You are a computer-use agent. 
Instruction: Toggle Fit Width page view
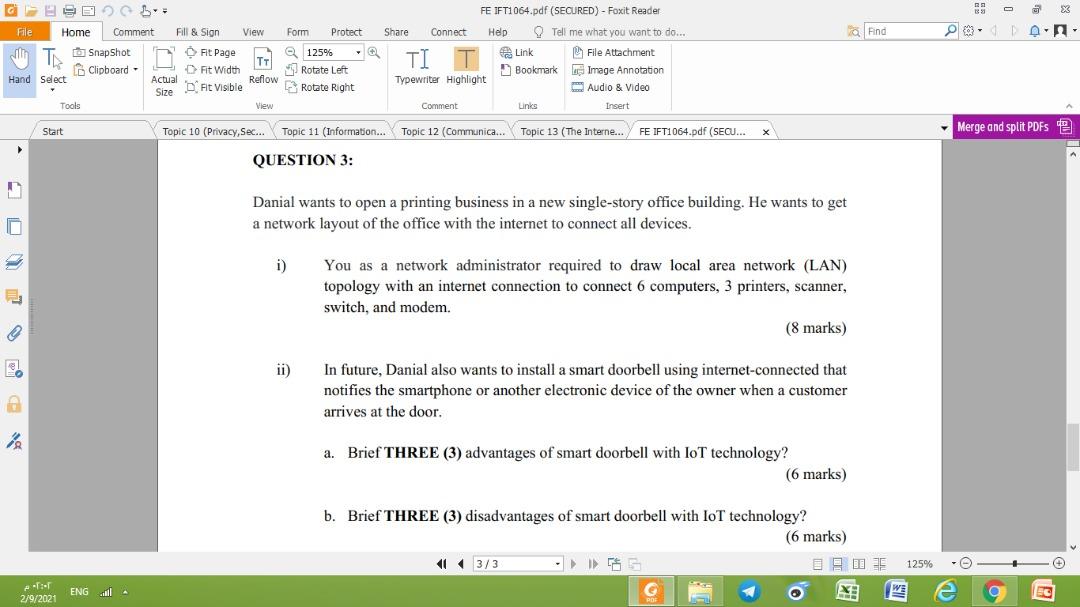tap(213, 69)
